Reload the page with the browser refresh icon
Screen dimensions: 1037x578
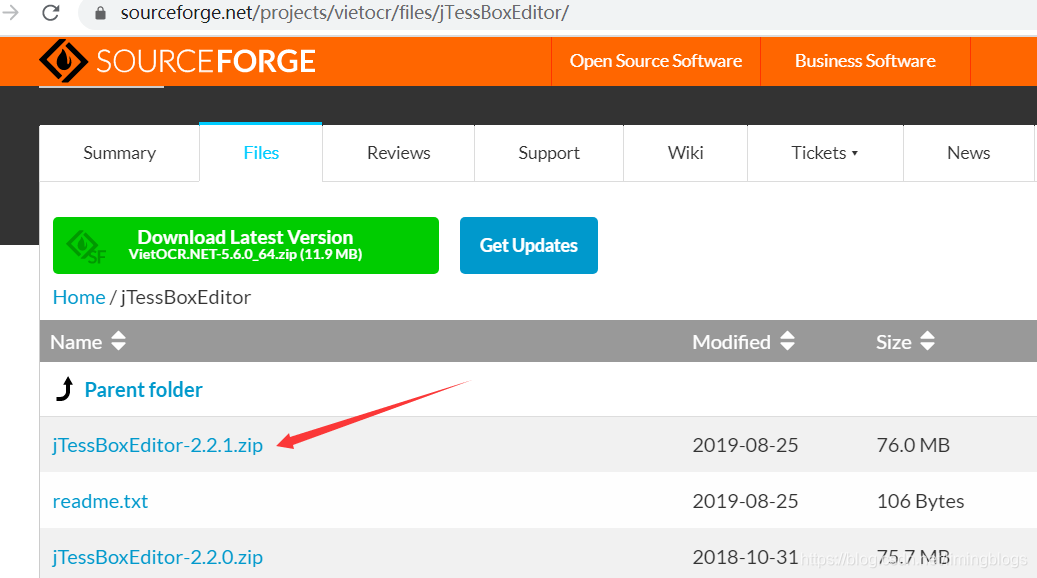coord(51,13)
